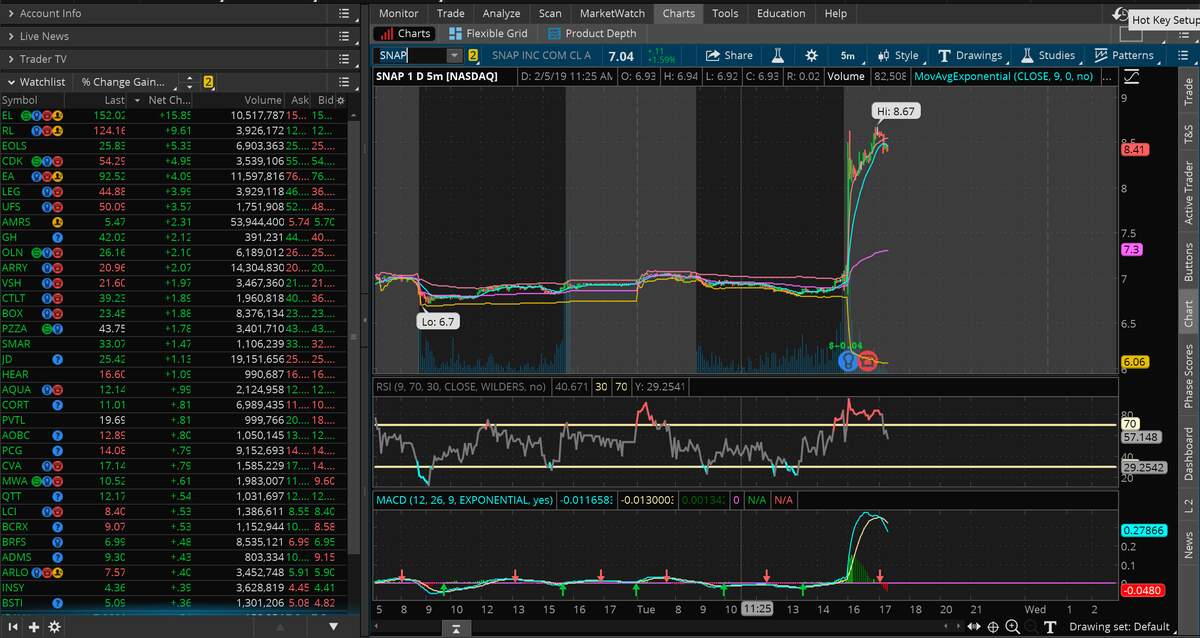1200x638 pixels.
Task: Click the yellow link number 2 on chart
Action: (473, 56)
